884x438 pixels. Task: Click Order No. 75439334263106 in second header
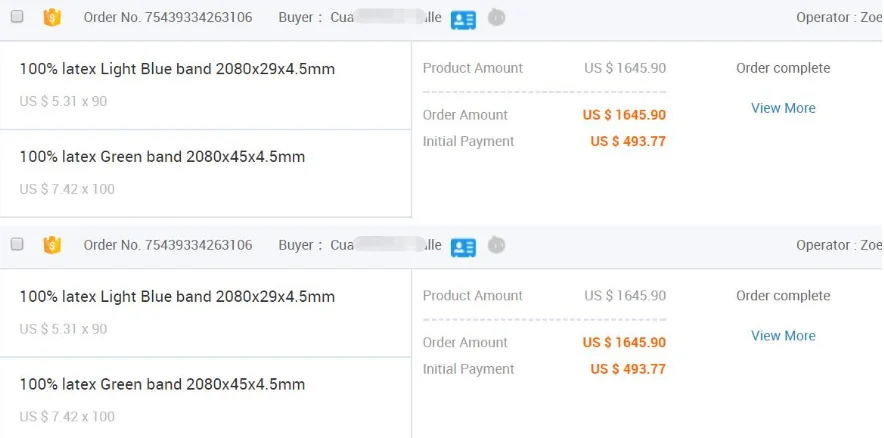(168, 245)
